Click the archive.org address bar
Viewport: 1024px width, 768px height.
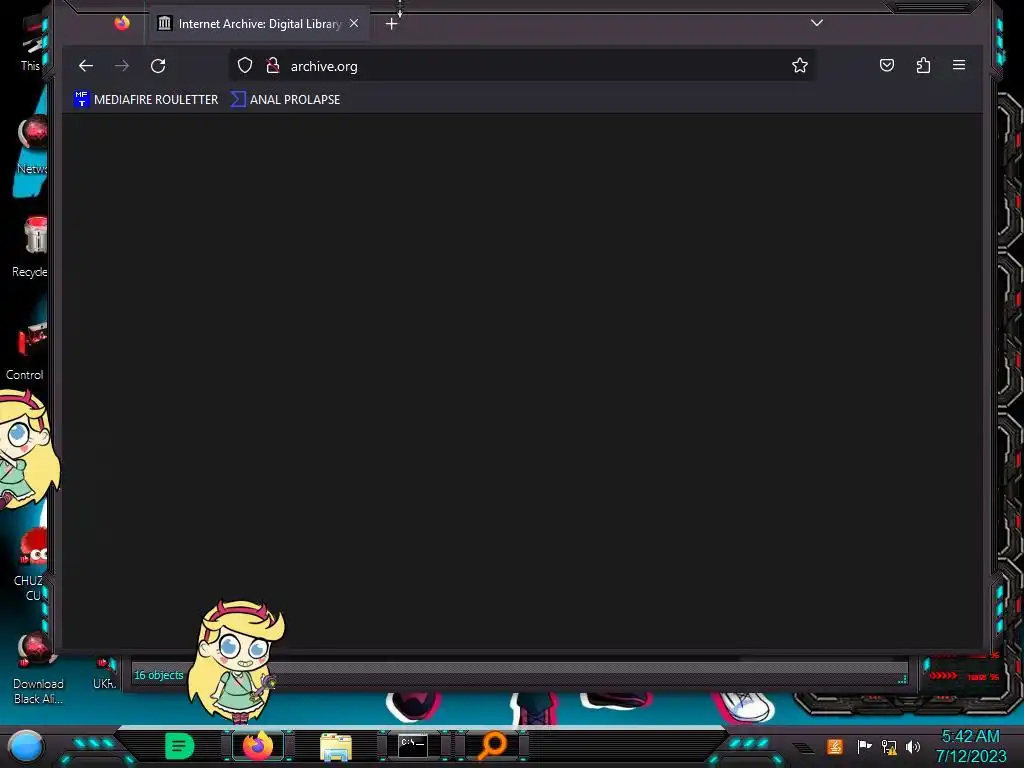[520, 66]
